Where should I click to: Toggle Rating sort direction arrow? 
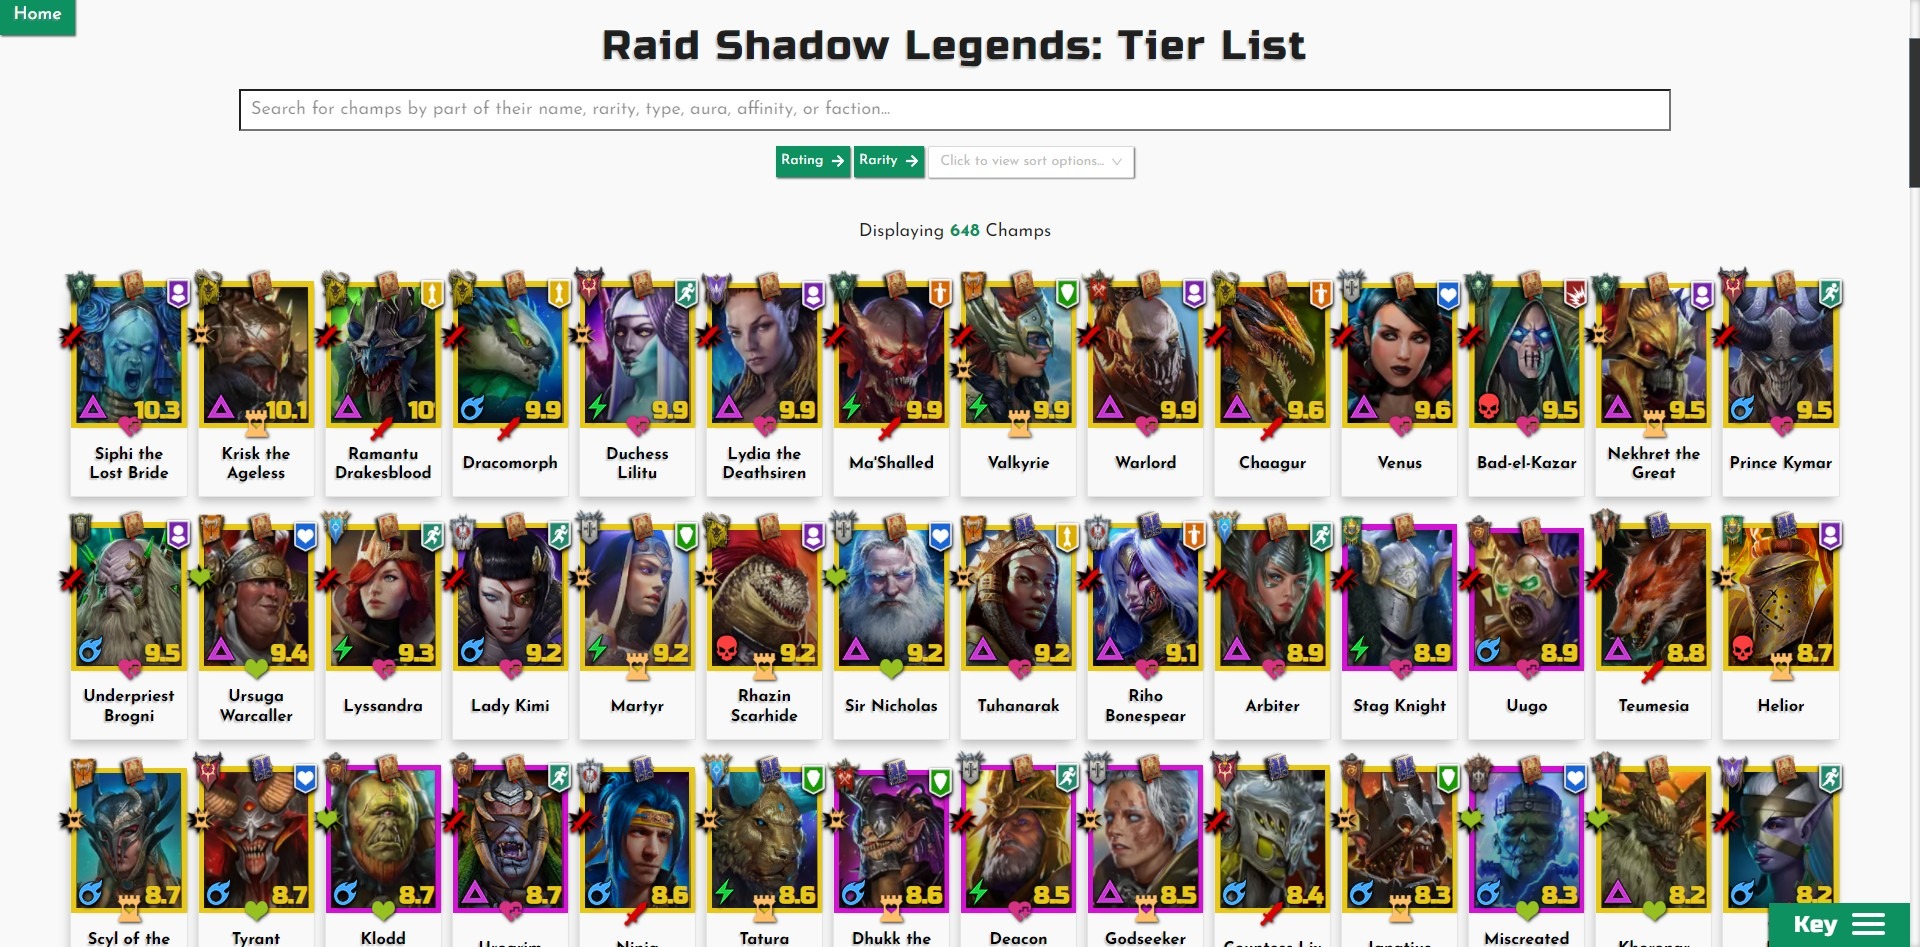(x=838, y=161)
